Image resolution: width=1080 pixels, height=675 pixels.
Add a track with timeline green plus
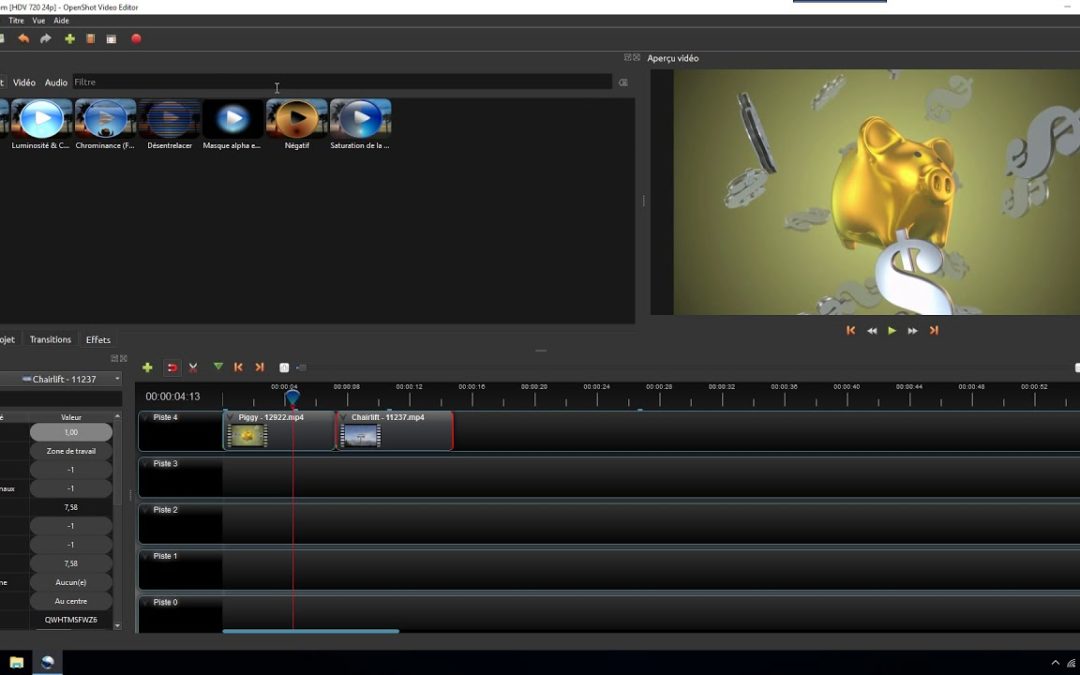(148, 368)
